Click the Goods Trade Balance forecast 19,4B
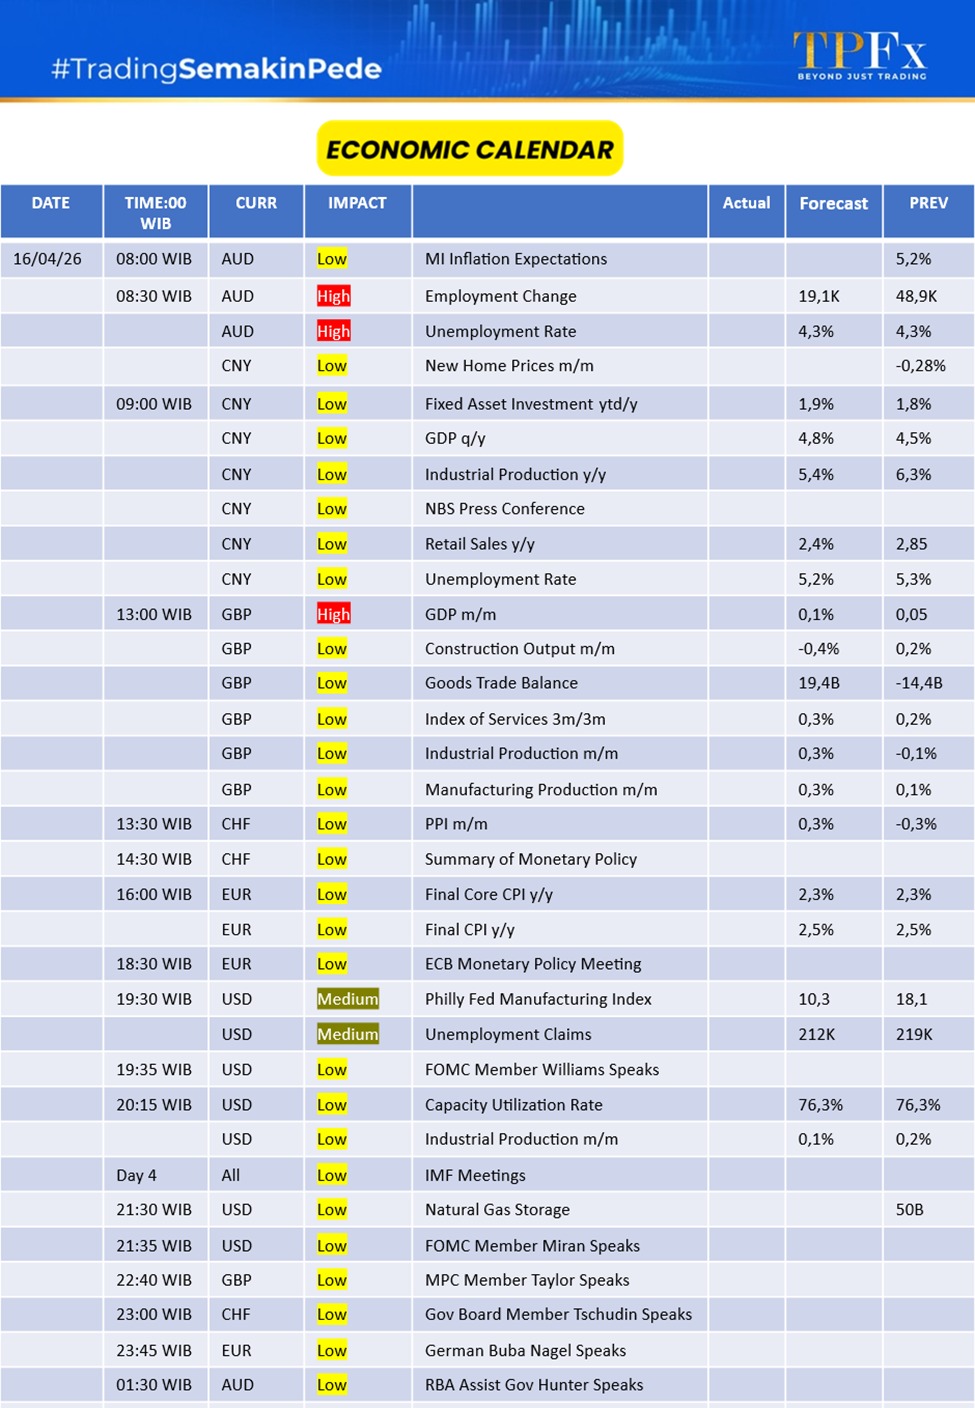 (818, 683)
